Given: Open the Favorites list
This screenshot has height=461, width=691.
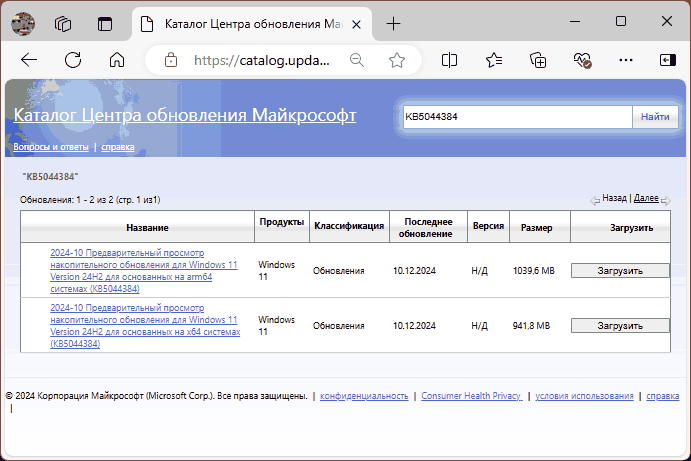Looking at the screenshot, I should point(494,60).
